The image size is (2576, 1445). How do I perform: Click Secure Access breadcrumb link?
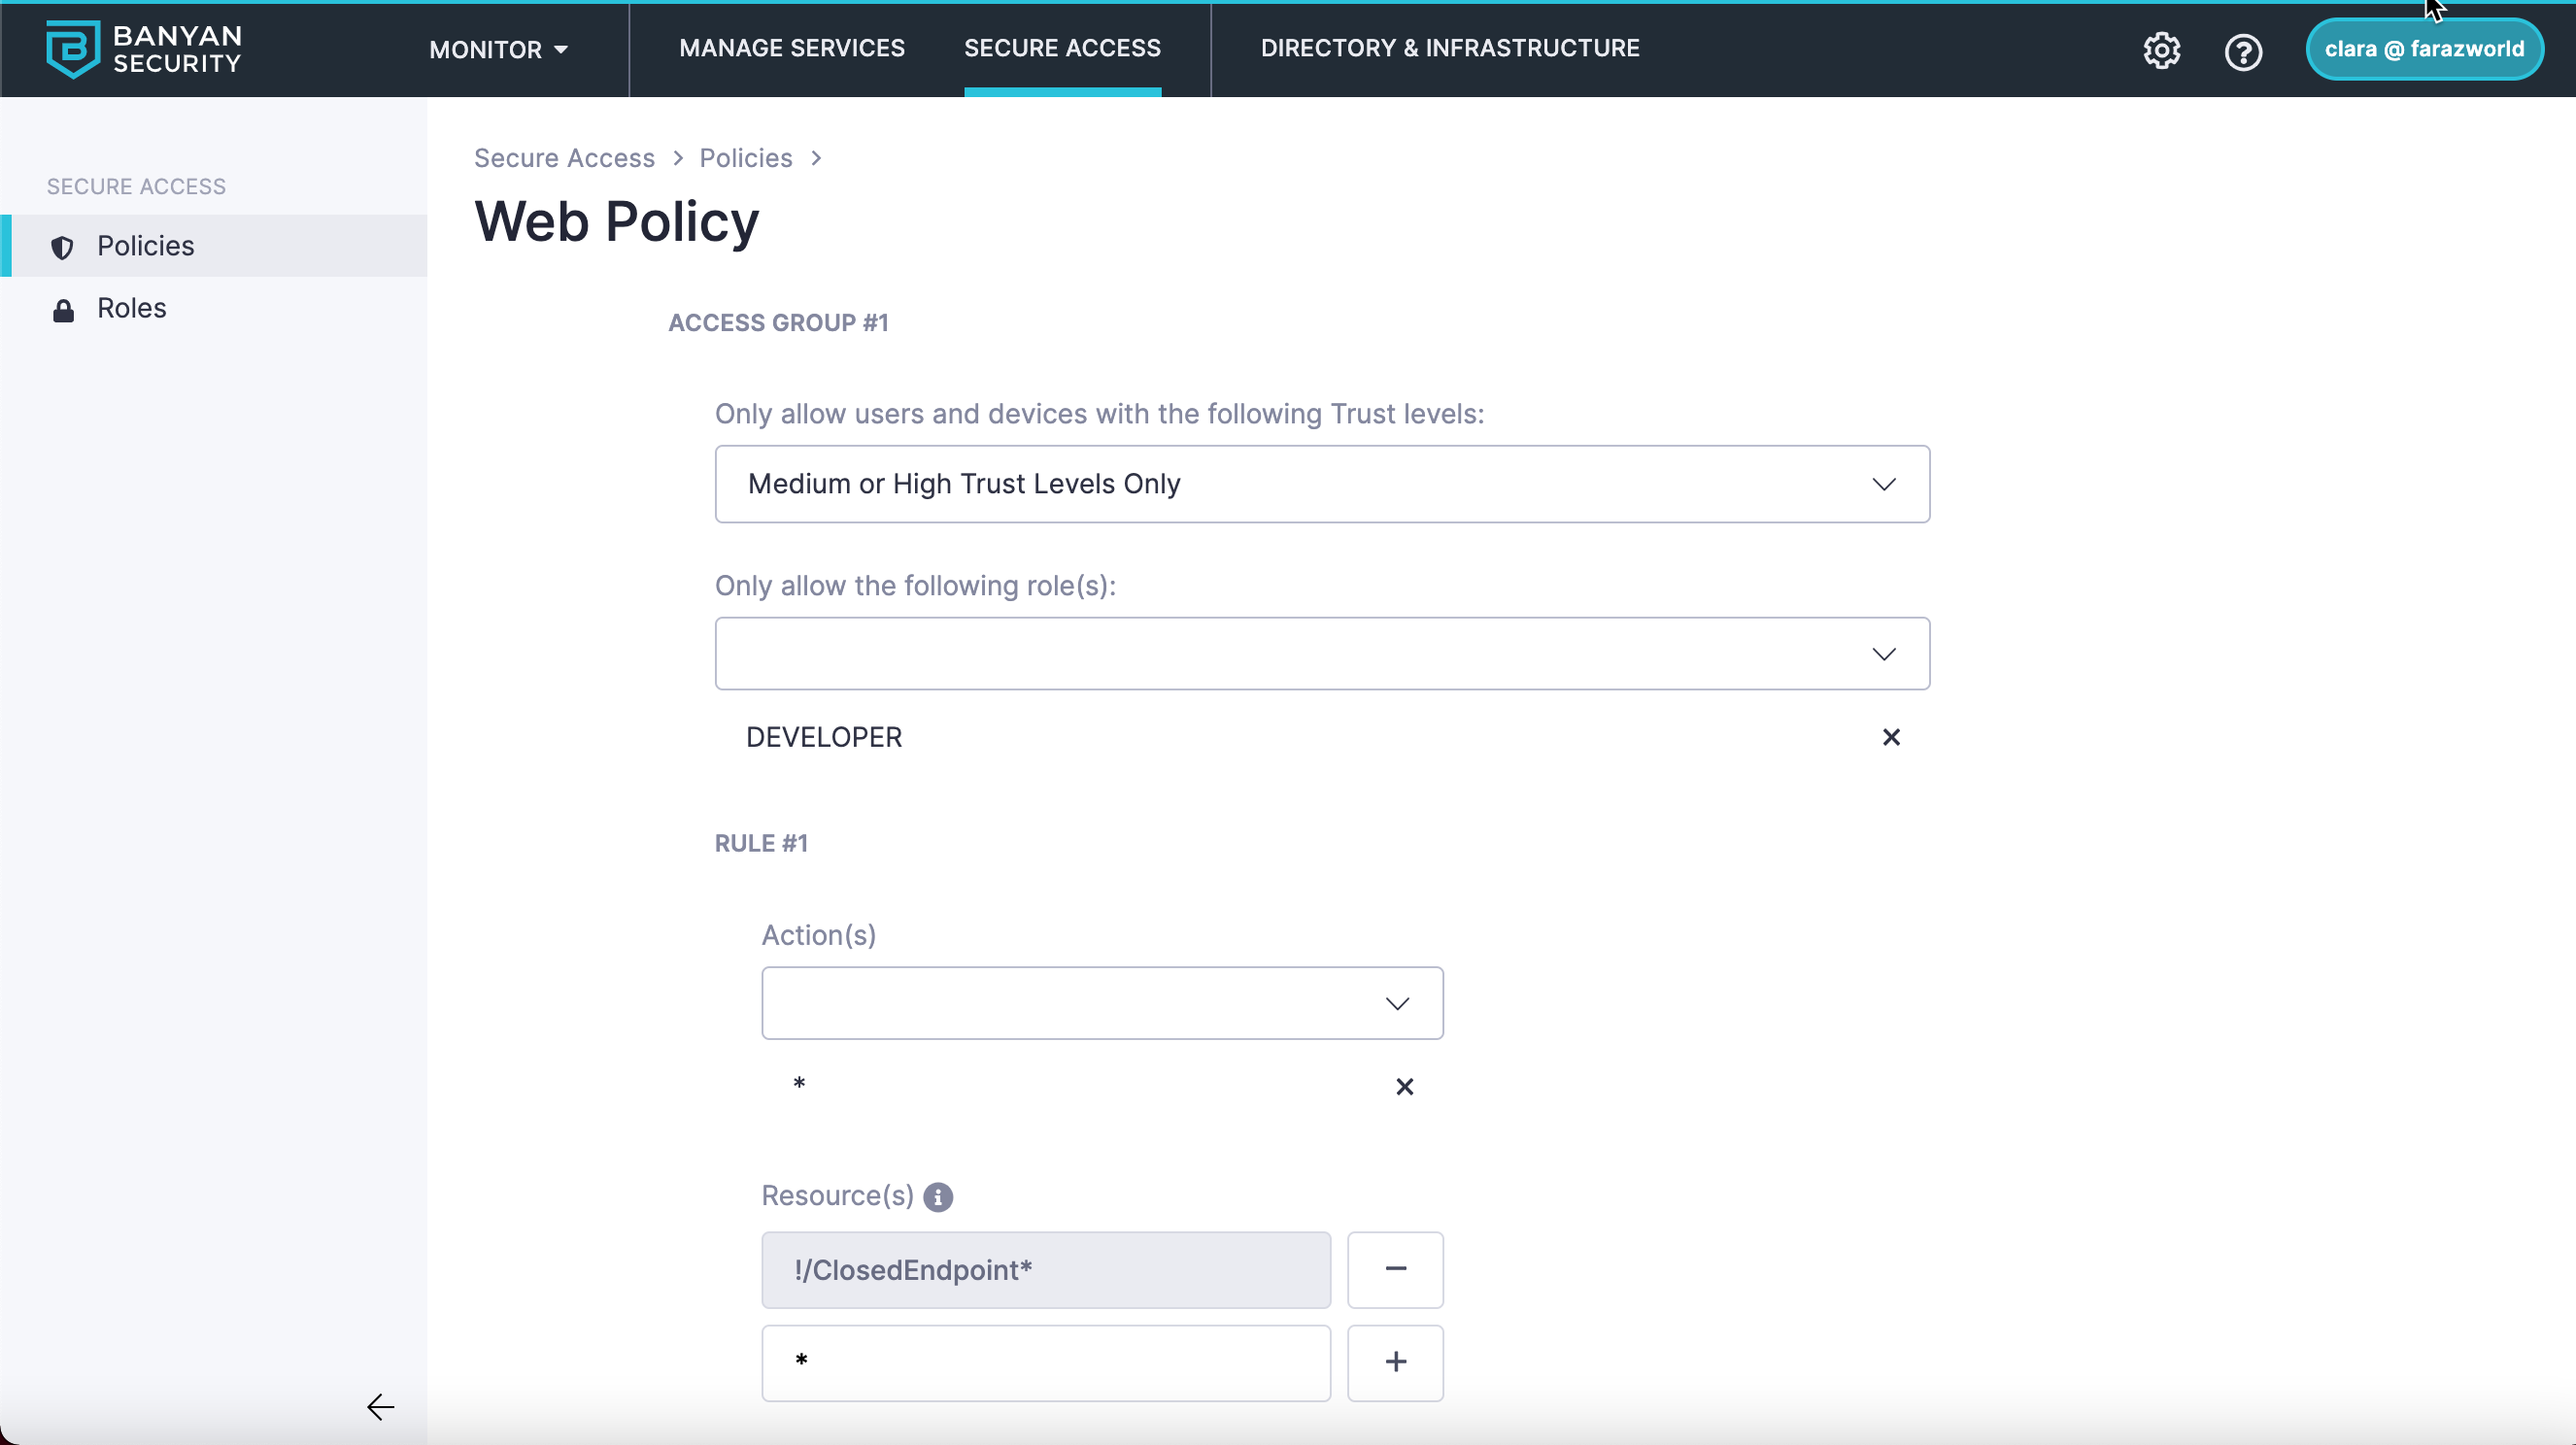(564, 158)
